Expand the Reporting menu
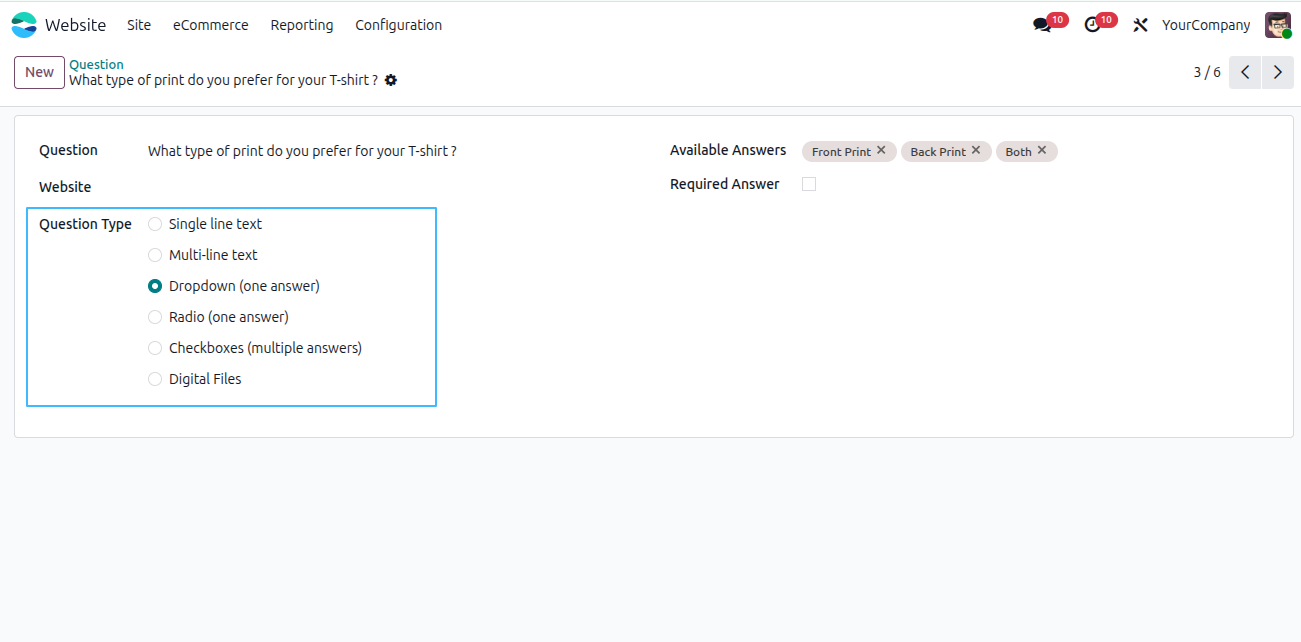This screenshot has width=1301, height=642. tap(302, 25)
